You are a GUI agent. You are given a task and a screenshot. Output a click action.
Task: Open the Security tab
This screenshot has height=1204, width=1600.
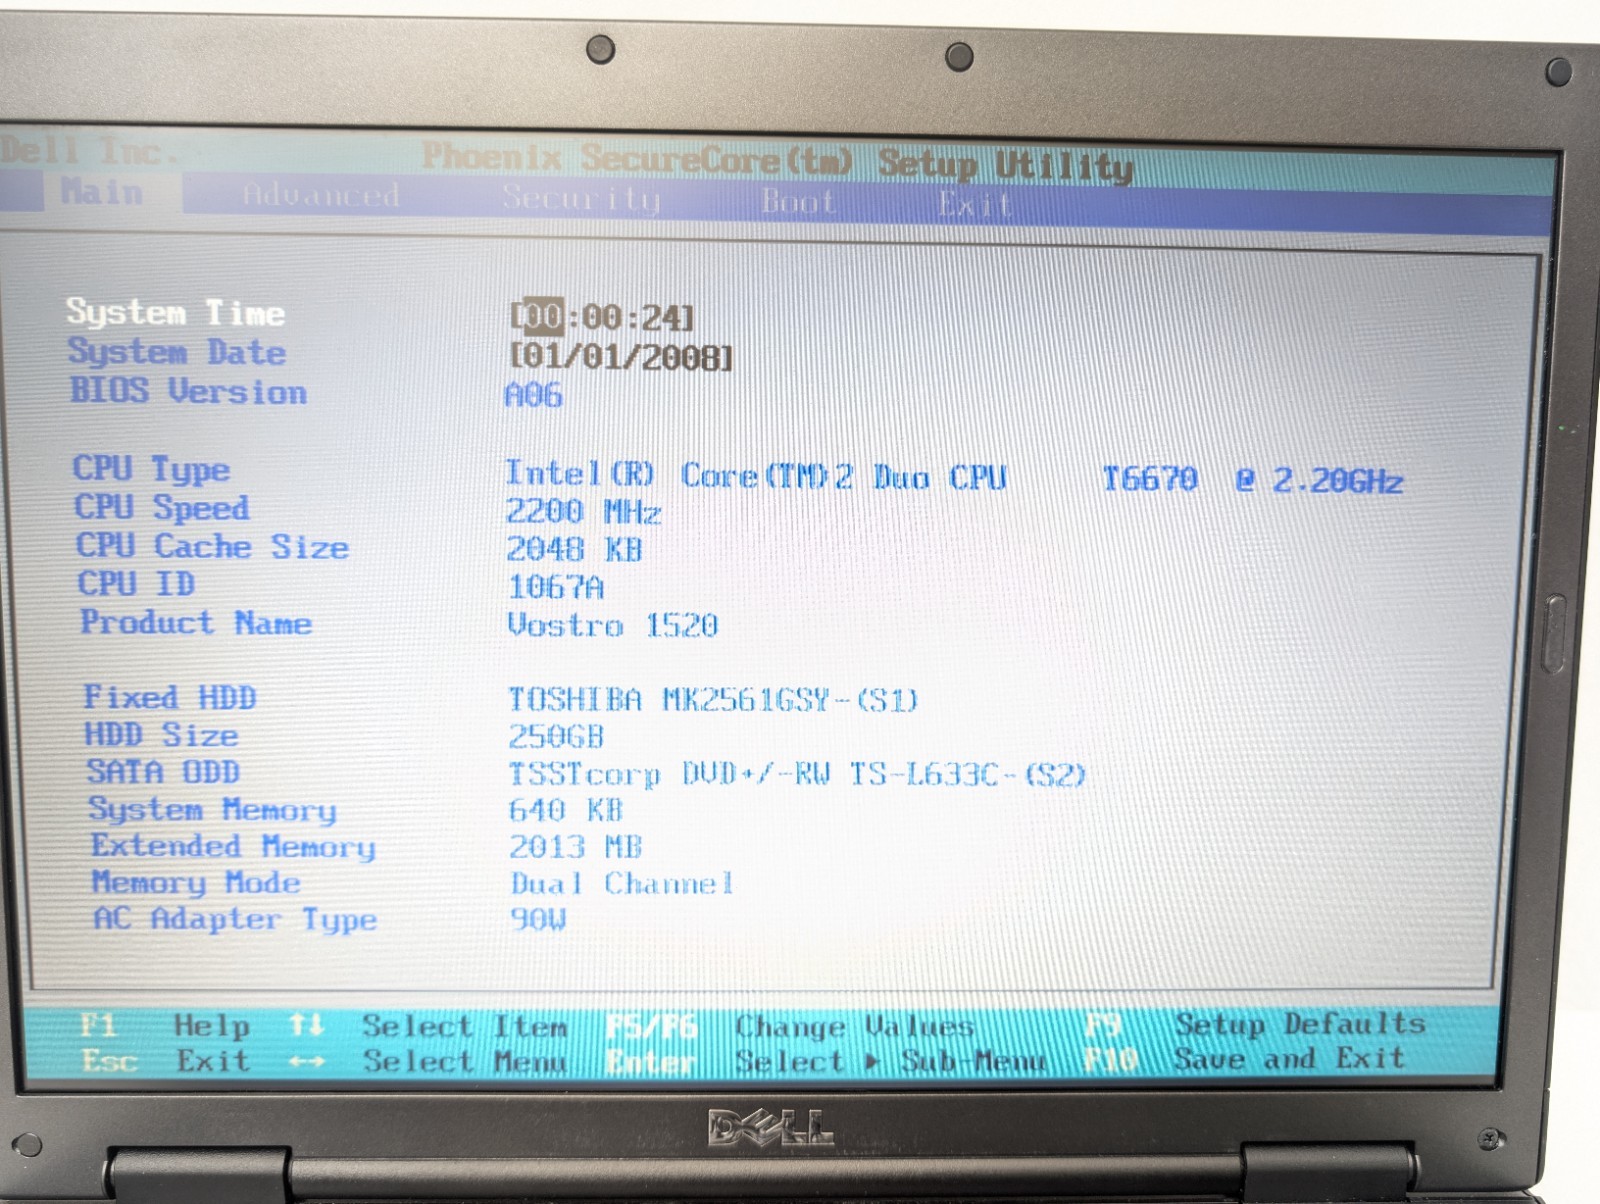(x=581, y=199)
